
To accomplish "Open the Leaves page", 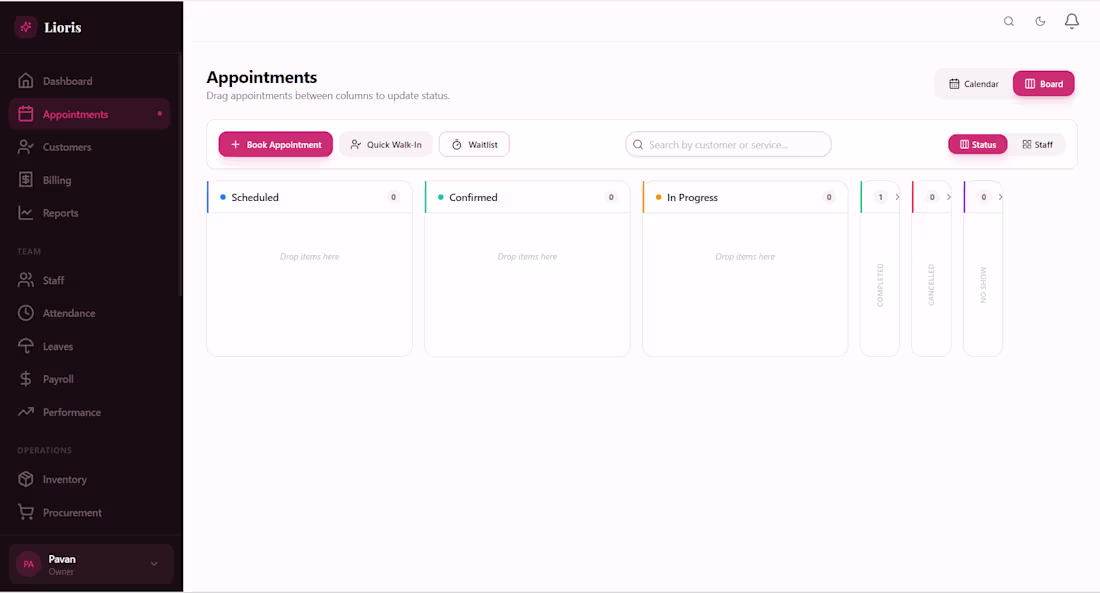I will [90, 346].
